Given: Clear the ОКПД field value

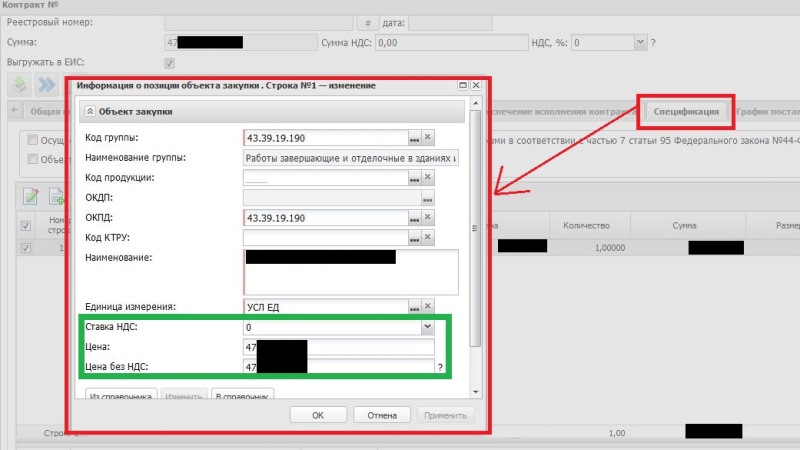Looking at the screenshot, I should [x=428, y=218].
